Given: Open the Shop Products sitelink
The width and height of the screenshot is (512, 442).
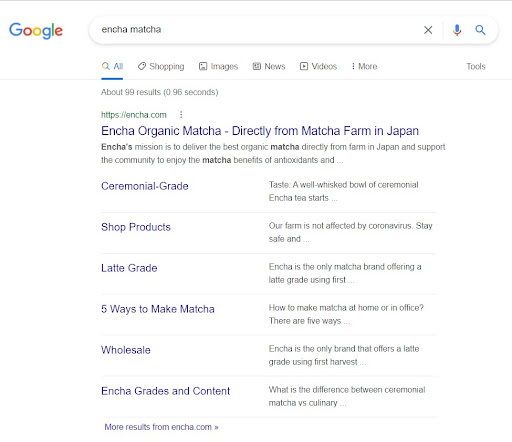Looking at the screenshot, I should [136, 227].
